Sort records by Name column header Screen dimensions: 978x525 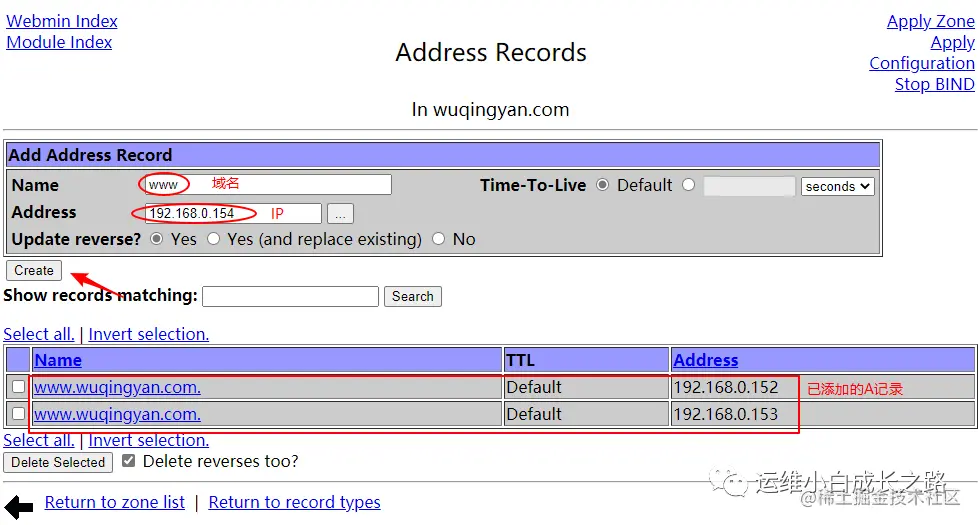(58, 360)
